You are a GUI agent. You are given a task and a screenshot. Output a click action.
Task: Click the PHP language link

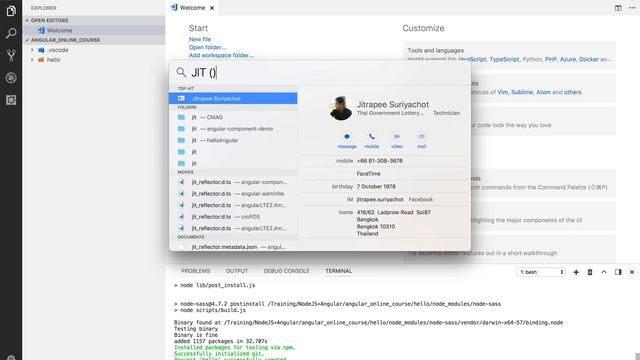pos(551,59)
